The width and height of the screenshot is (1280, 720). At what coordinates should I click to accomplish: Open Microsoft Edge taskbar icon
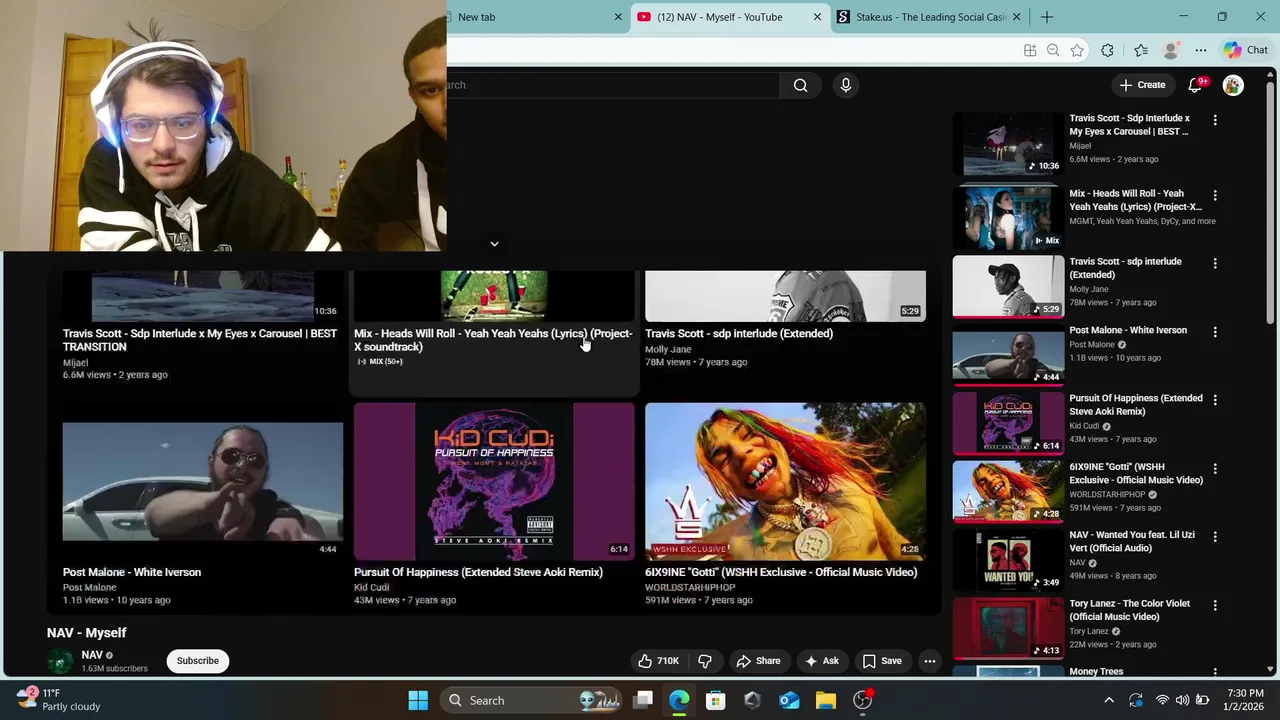tap(679, 700)
